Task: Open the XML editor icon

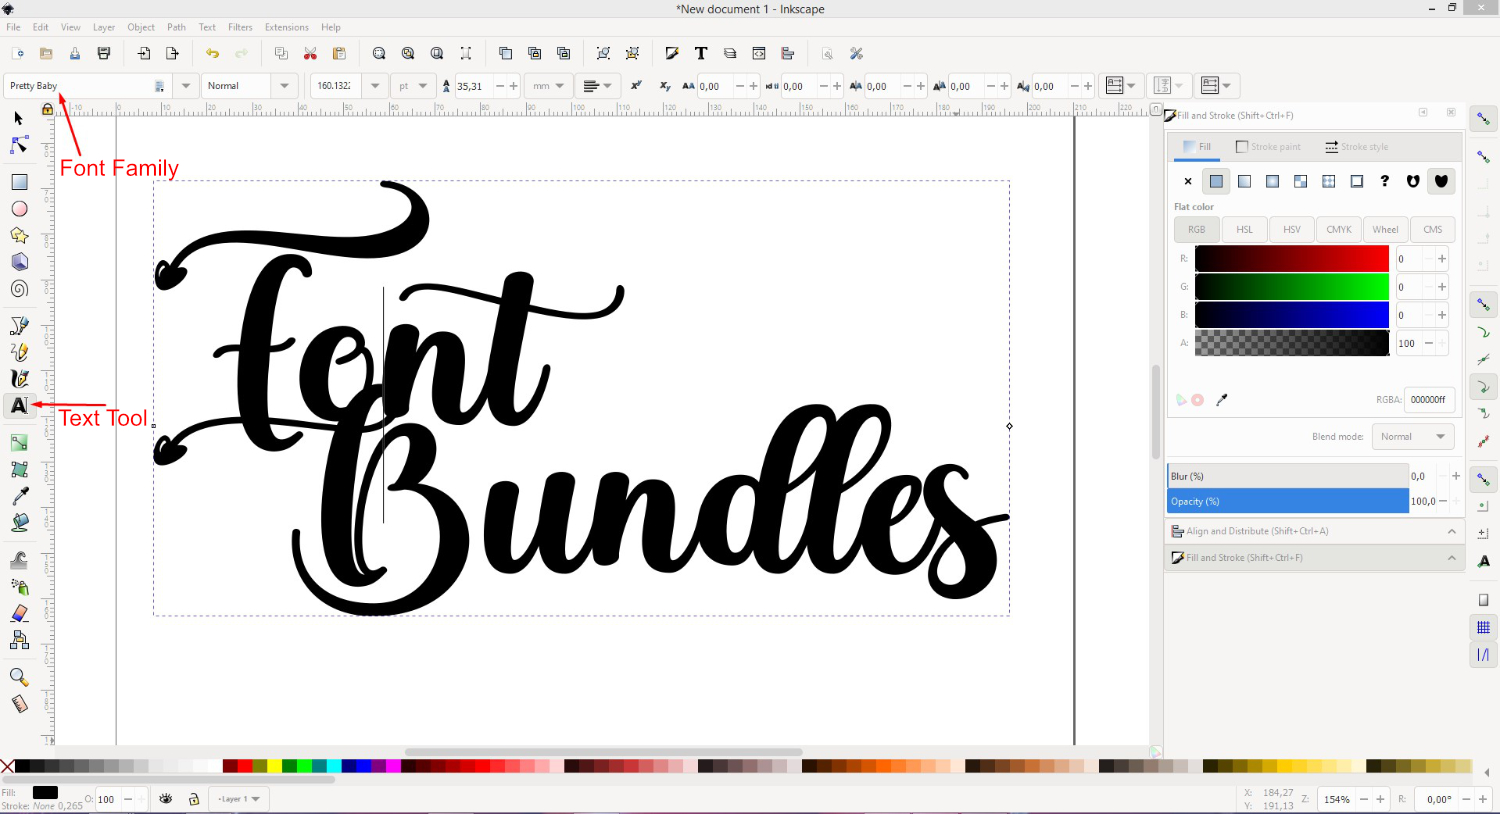Action: [x=759, y=54]
